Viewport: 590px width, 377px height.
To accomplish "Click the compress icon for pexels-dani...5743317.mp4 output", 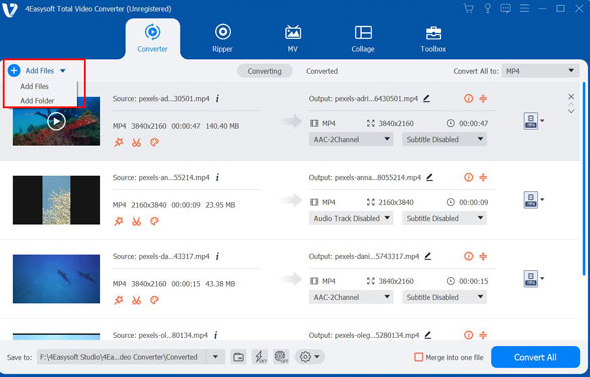I will [x=483, y=257].
